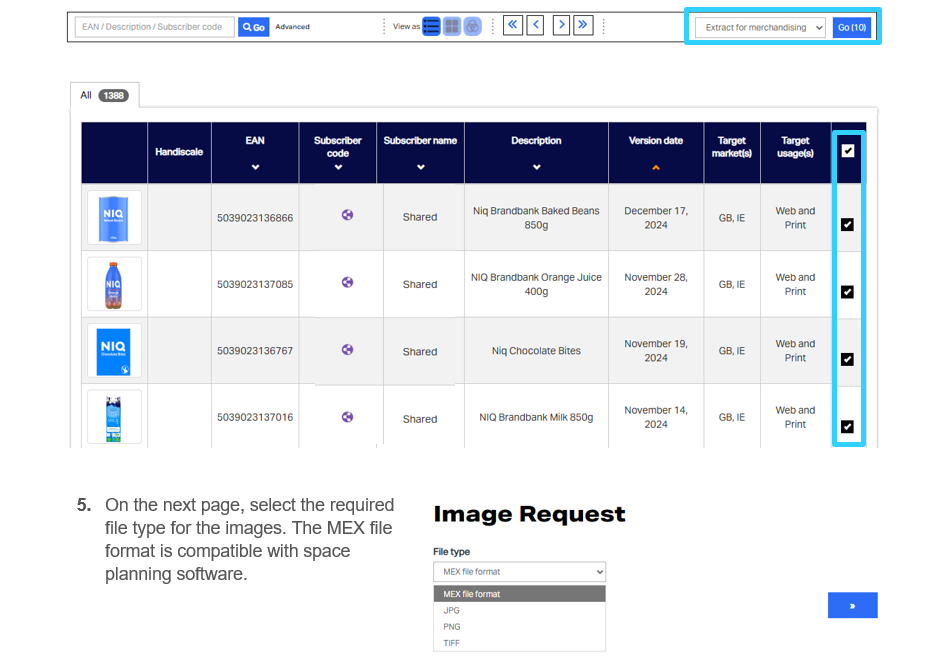
Task: Select EAN 5039023137016 cell
Action: coord(255,417)
